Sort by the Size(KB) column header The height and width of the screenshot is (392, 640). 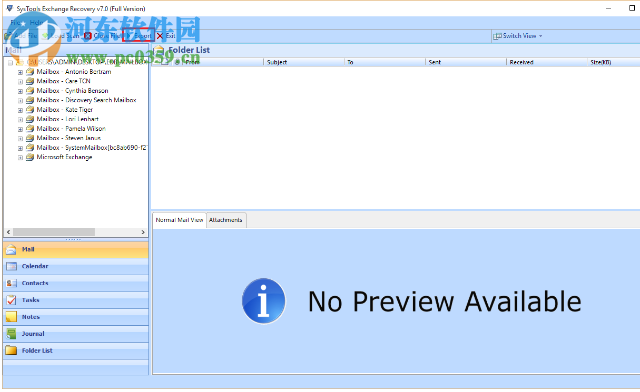[614, 62]
